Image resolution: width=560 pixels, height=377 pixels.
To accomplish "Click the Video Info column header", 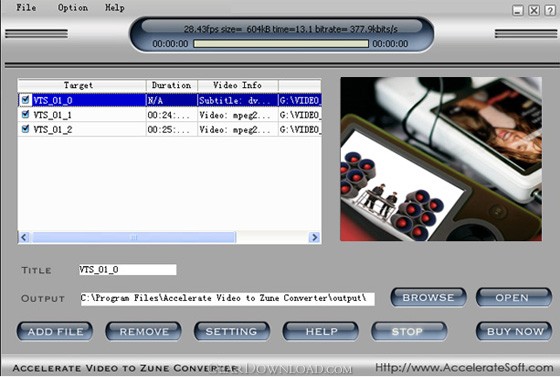I will [238, 85].
